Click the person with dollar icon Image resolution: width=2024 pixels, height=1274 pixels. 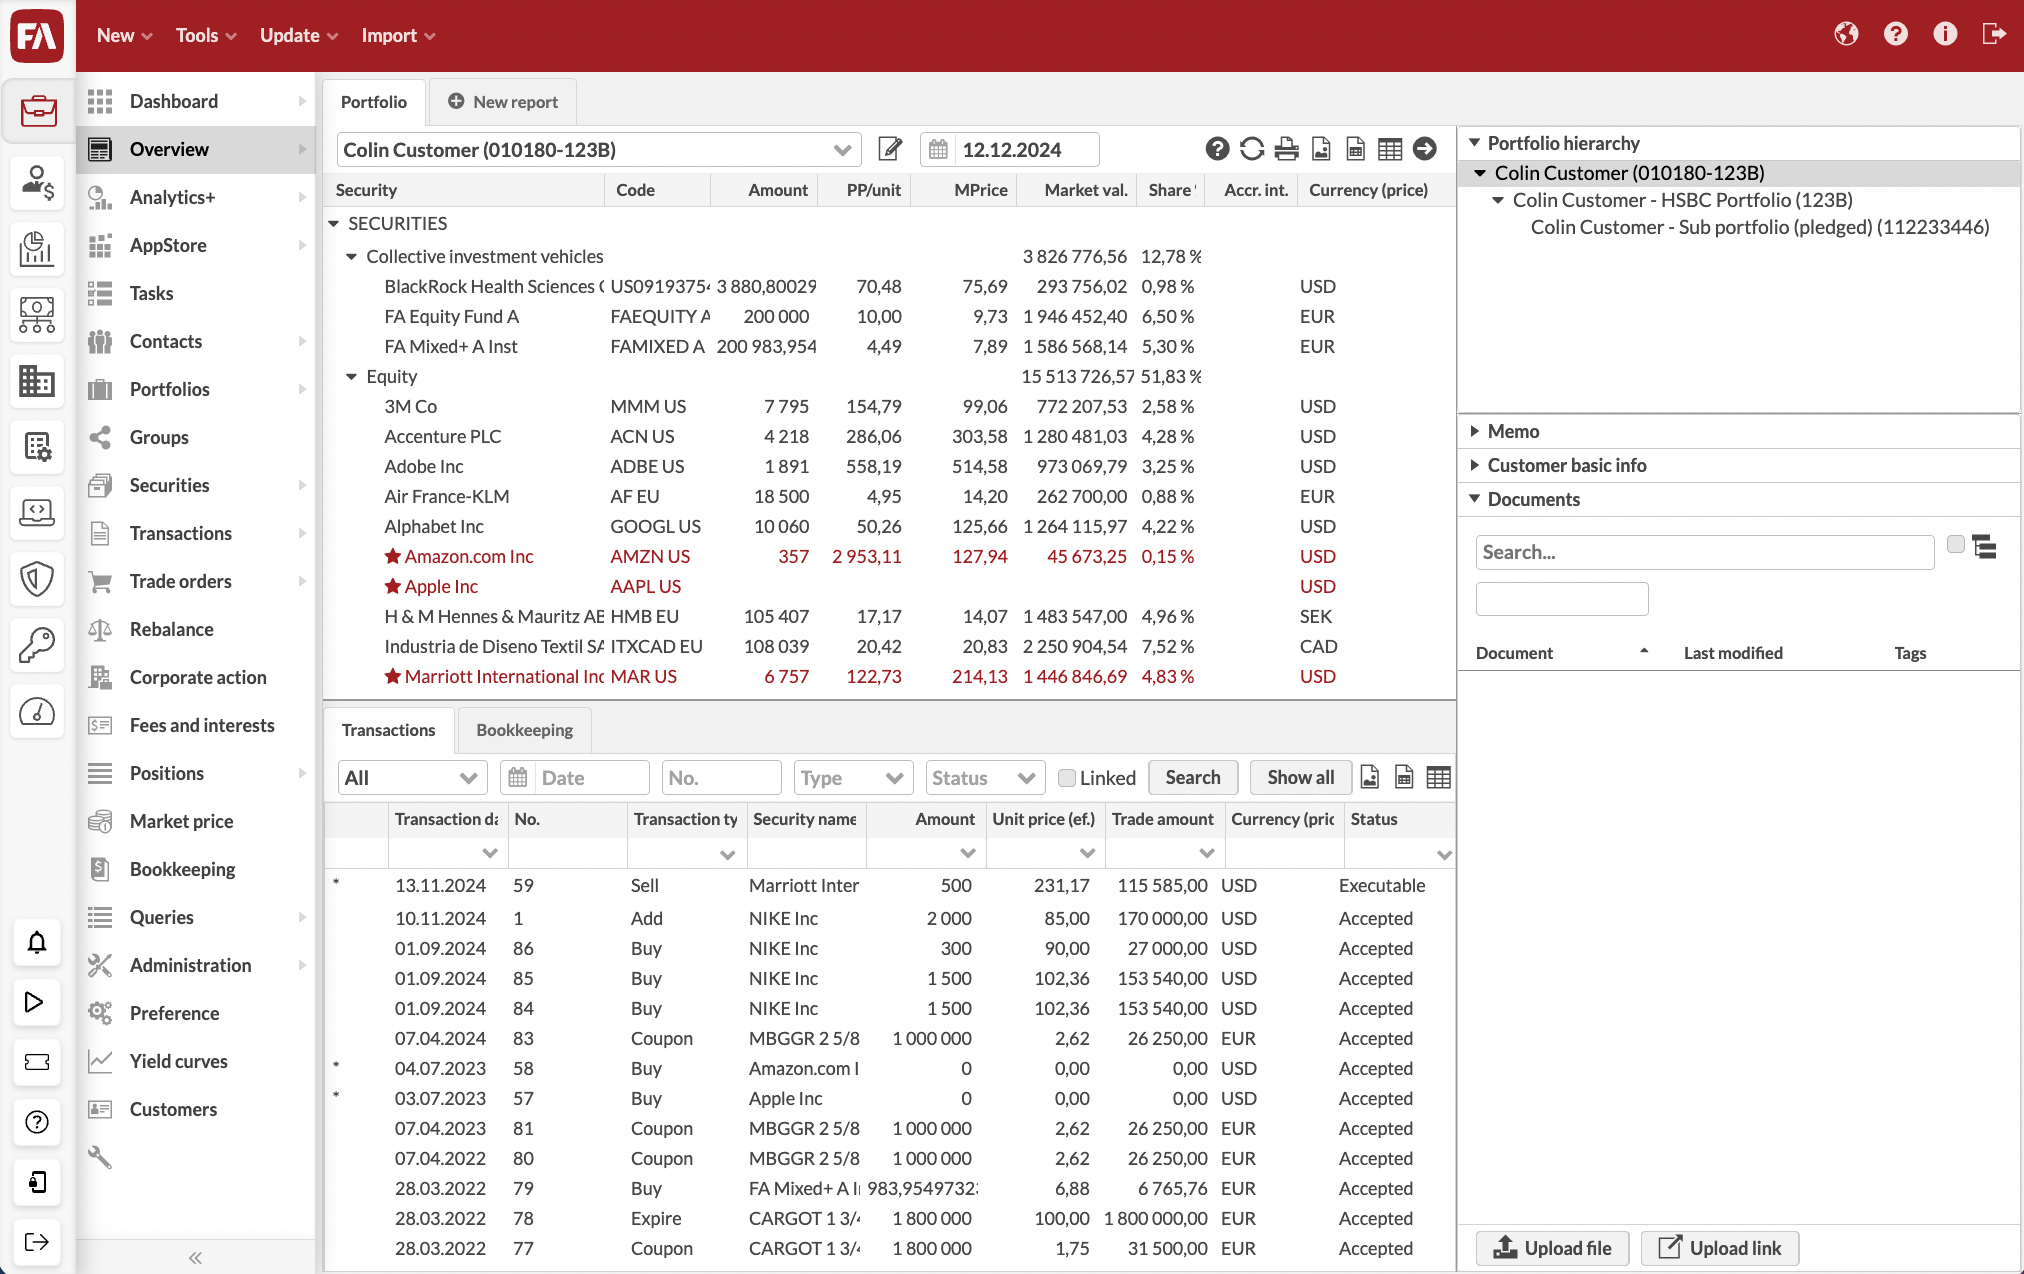[37, 182]
